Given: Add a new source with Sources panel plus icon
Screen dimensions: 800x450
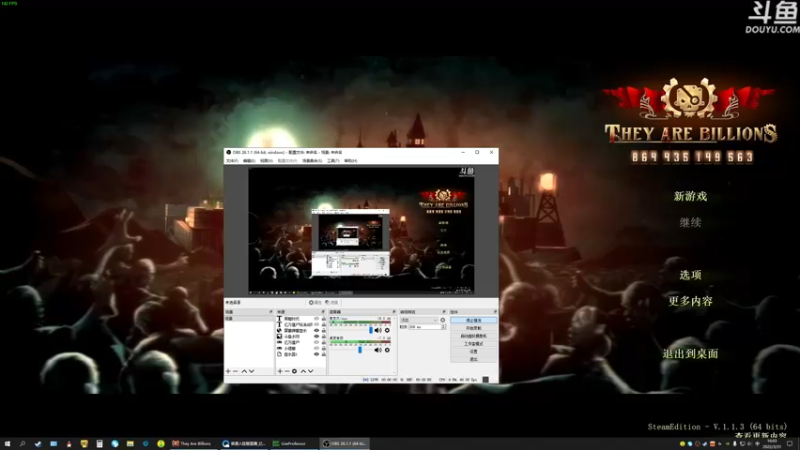Looking at the screenshot, I should pyautogui.click(x=280, y=371).
